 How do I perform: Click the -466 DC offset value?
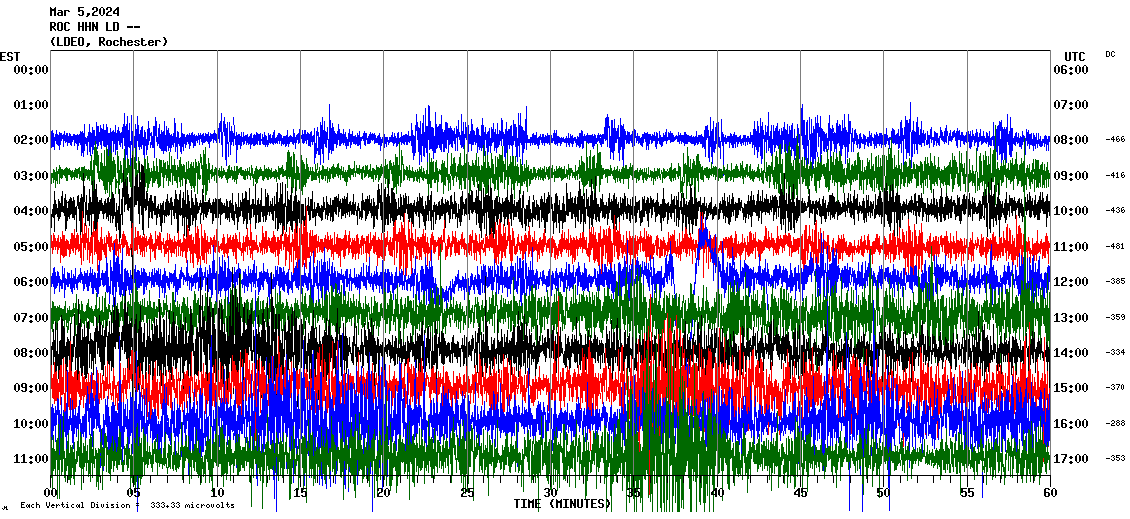point(1115,140)
